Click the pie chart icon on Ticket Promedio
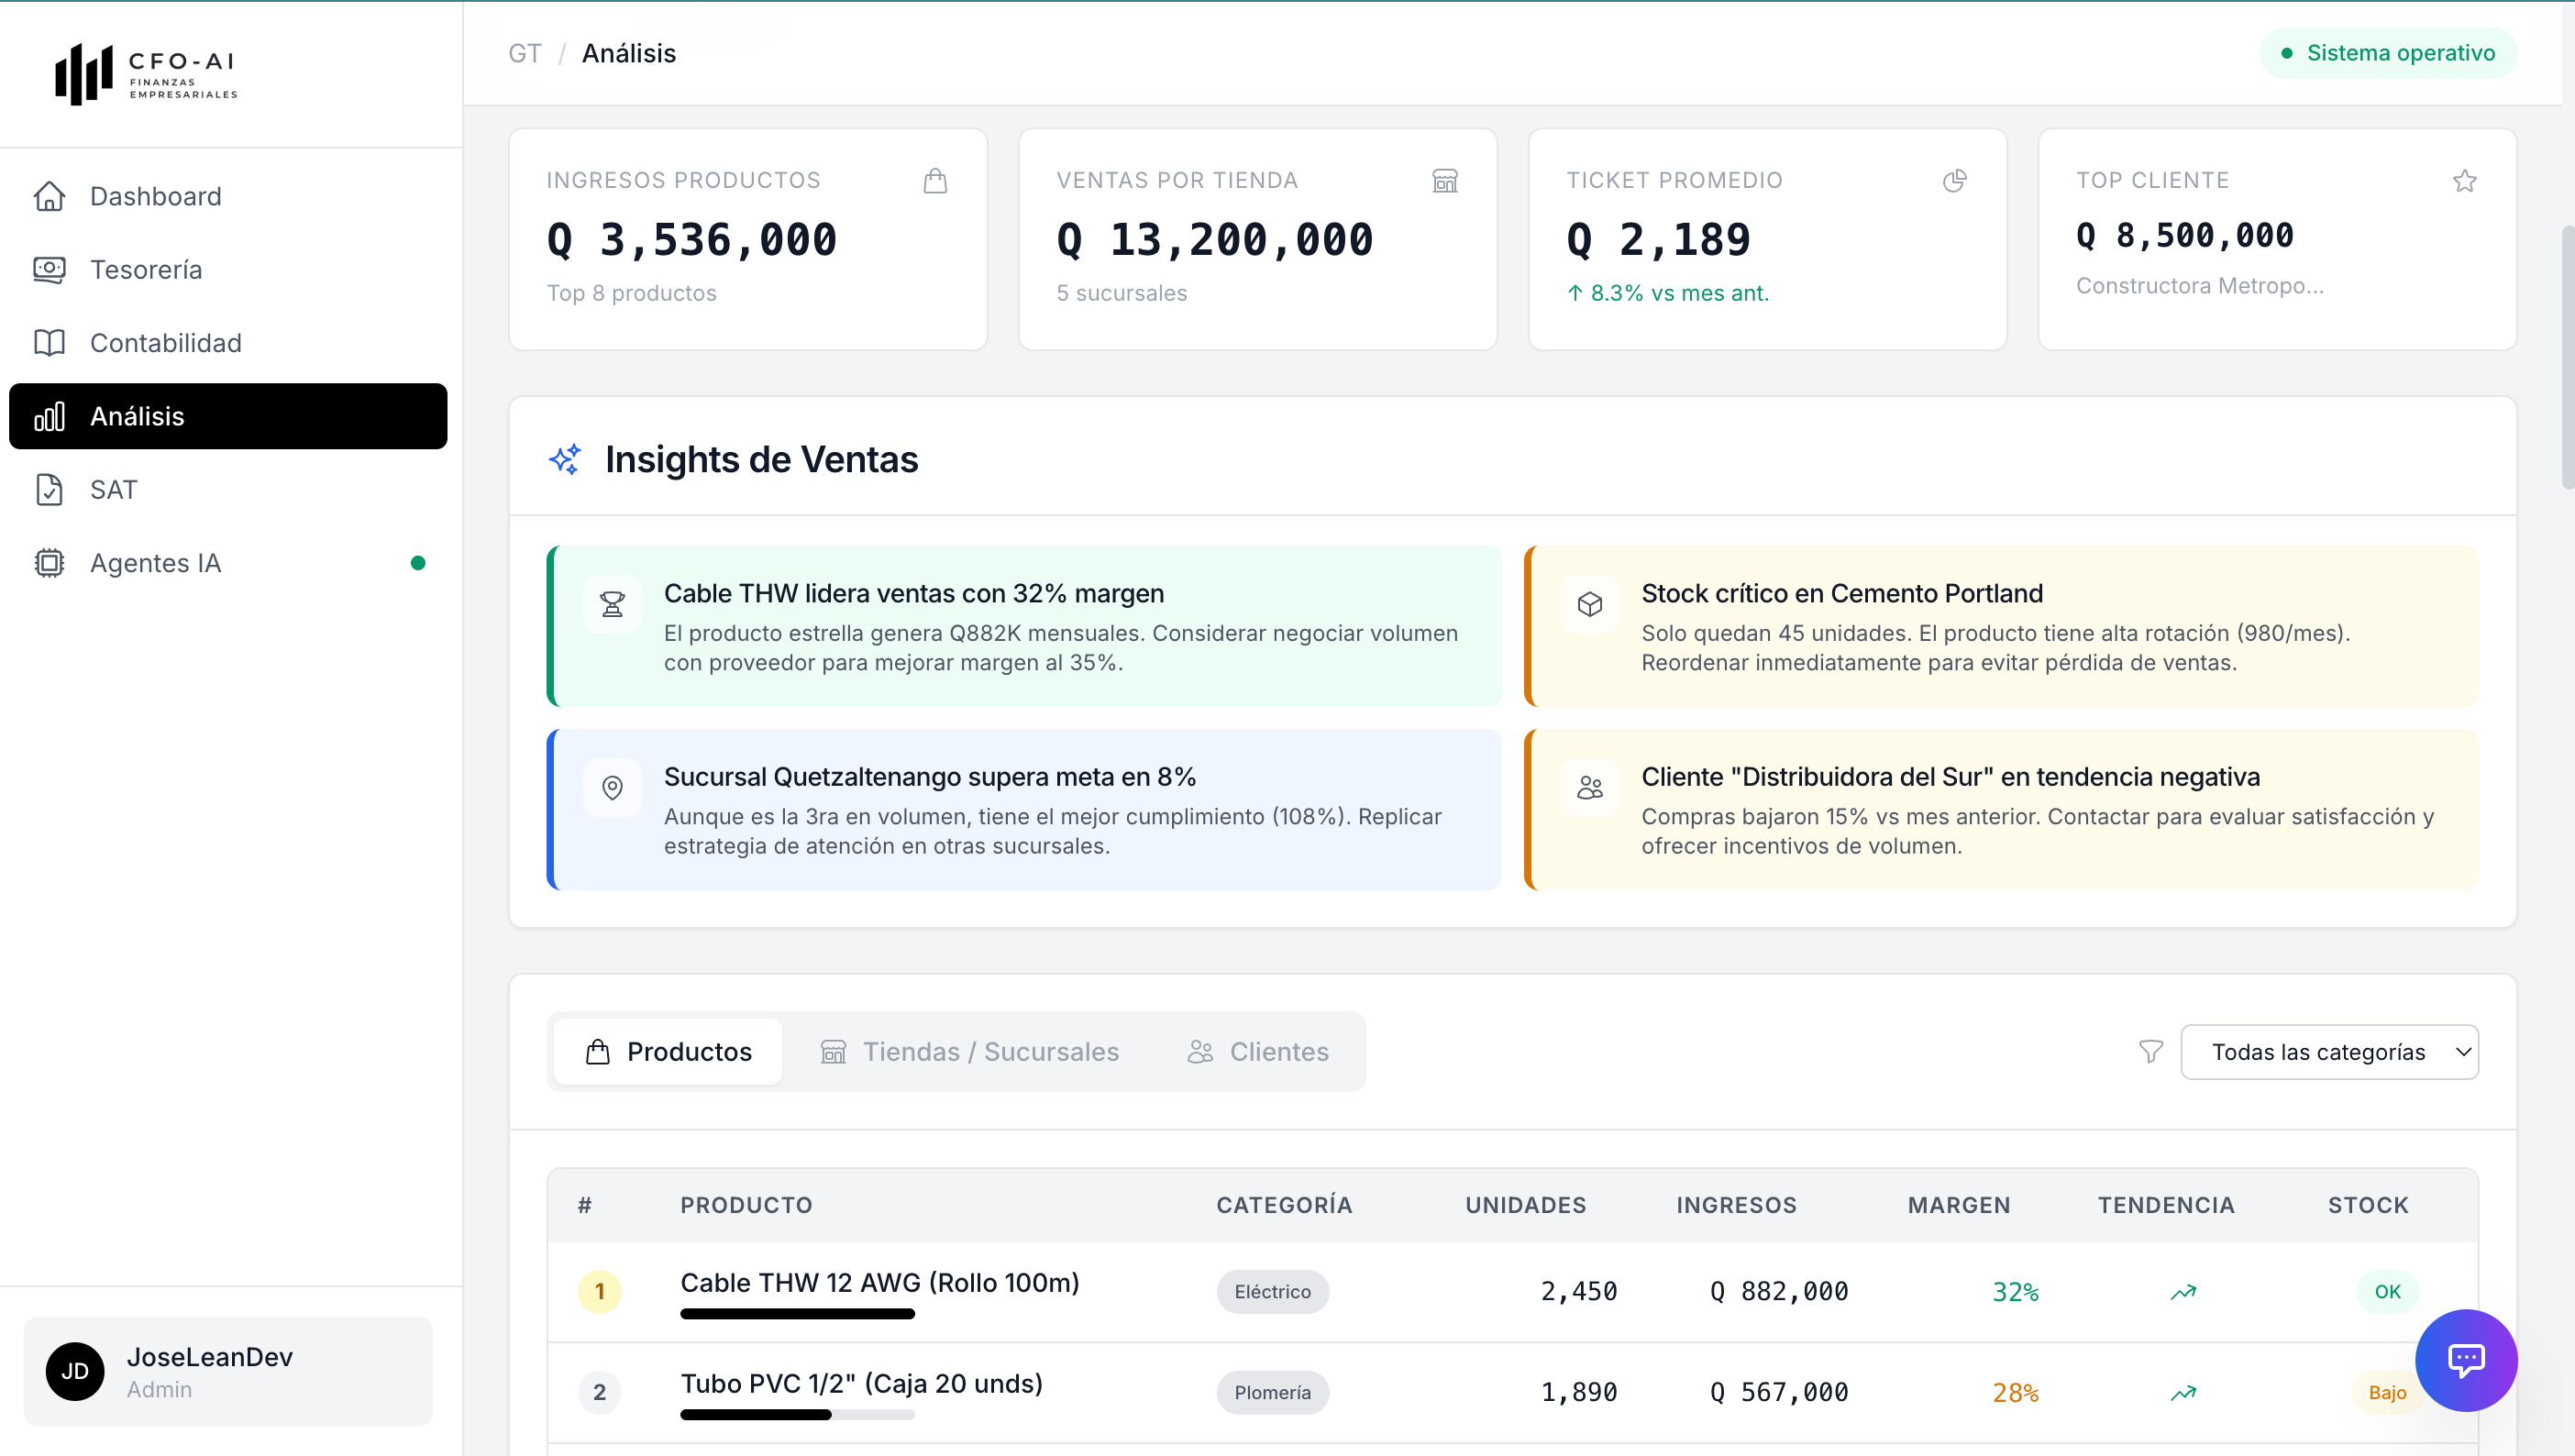This screenshot has width=2575, height=1456. point(1954,181)
